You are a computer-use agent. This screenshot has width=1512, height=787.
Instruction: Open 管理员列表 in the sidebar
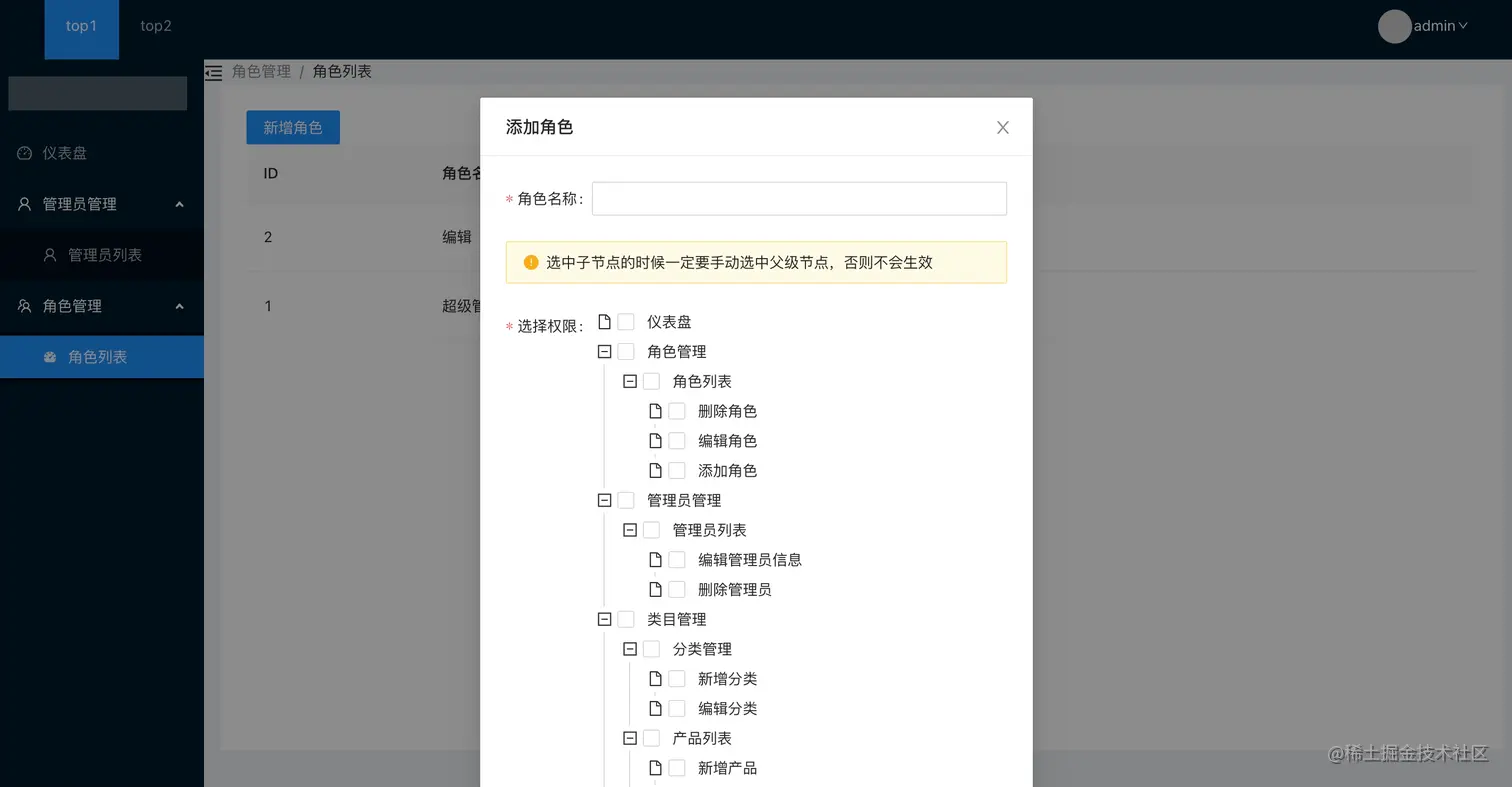102,255
